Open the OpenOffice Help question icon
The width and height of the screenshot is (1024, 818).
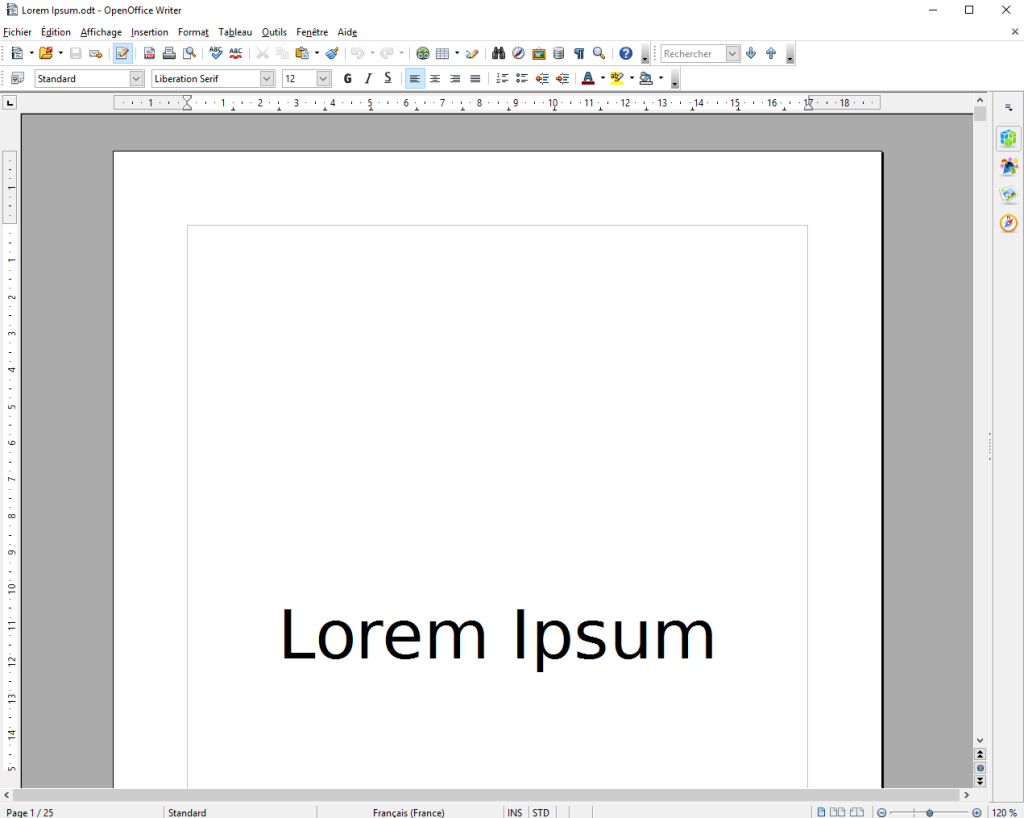coord(626,54)
